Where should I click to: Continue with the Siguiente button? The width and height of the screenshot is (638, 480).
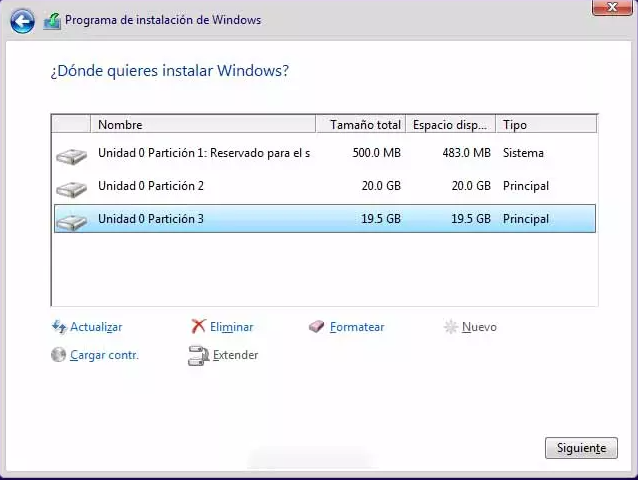click(581, 448)
